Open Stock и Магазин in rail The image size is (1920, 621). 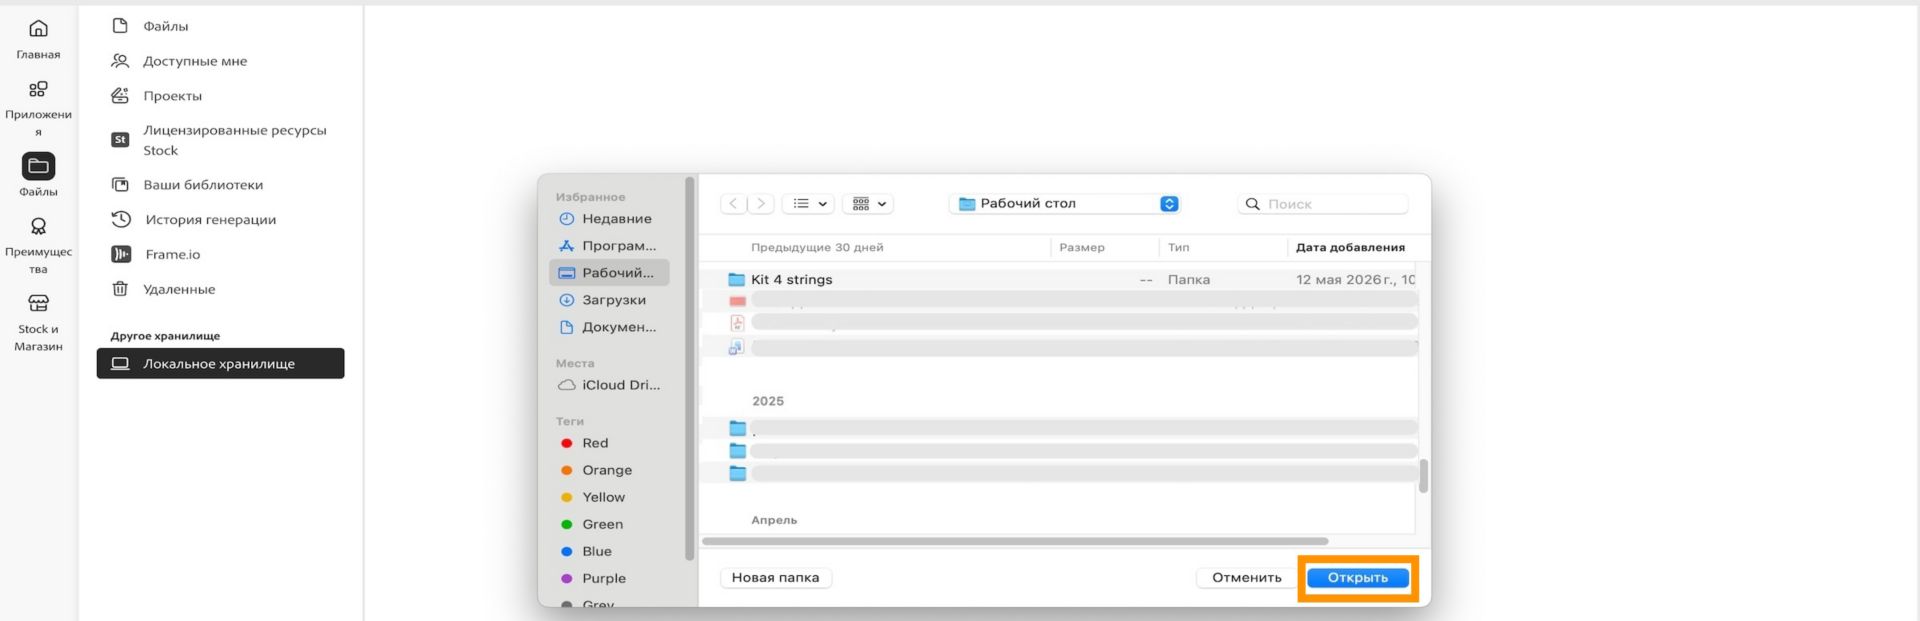pos(38,322)
